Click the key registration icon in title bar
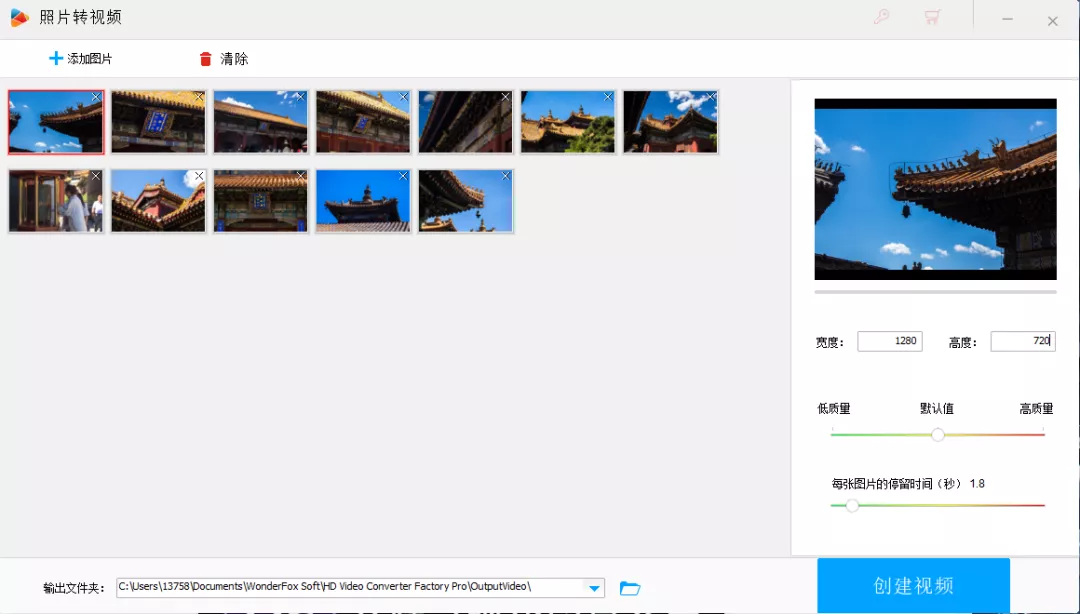 pos(881,17)
